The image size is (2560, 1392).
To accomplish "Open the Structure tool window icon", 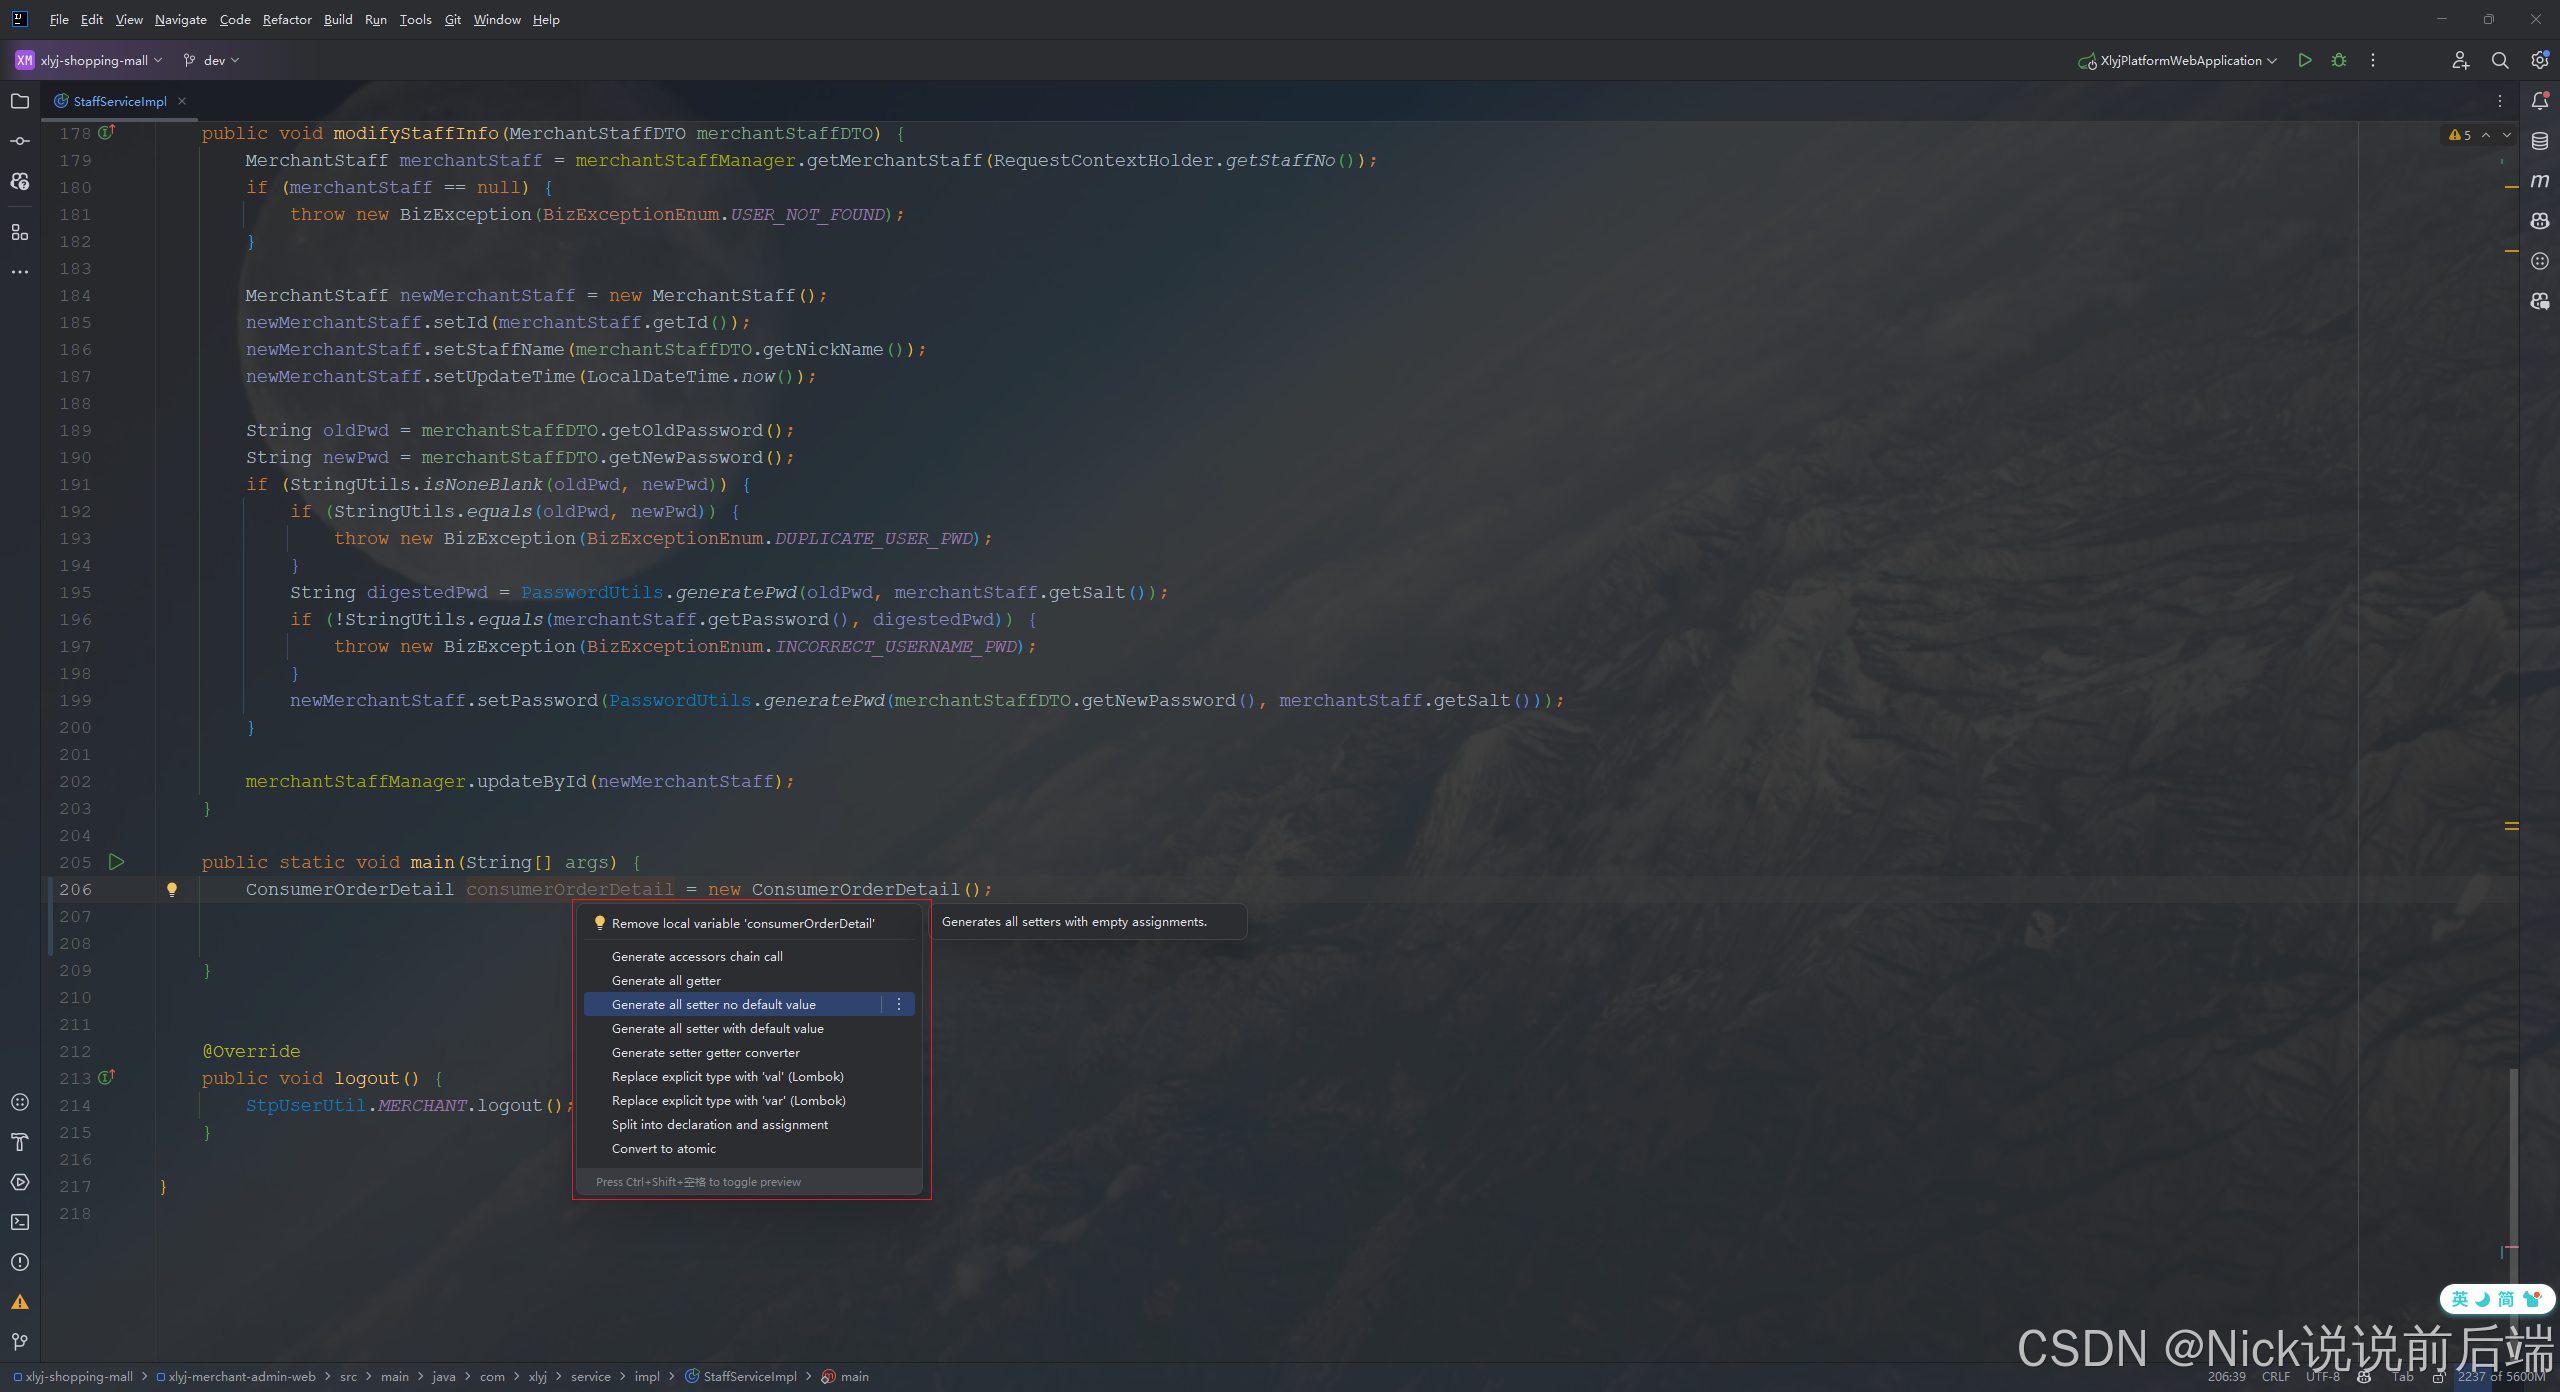I will 19,232.
